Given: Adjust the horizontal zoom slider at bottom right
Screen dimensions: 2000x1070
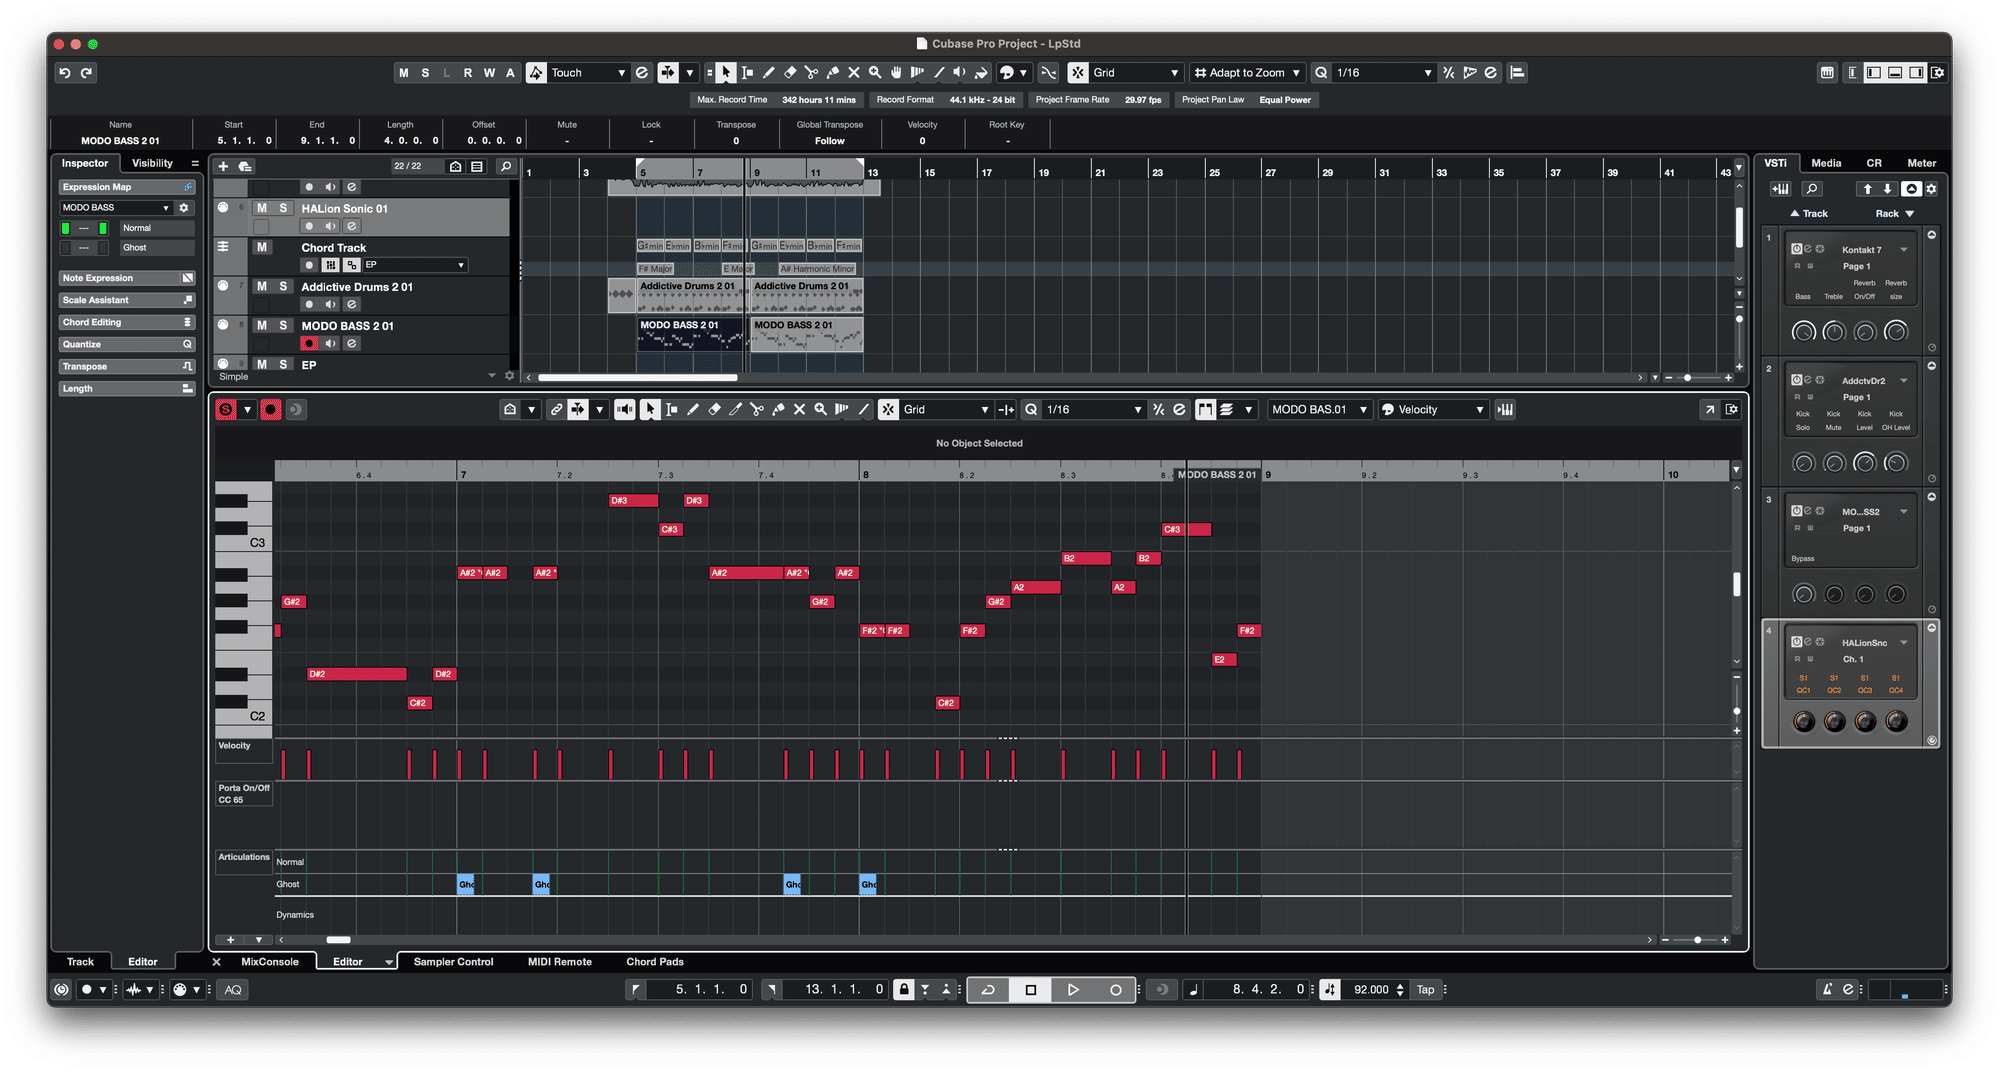Looking at the screenshot, I should point(1697,940).
